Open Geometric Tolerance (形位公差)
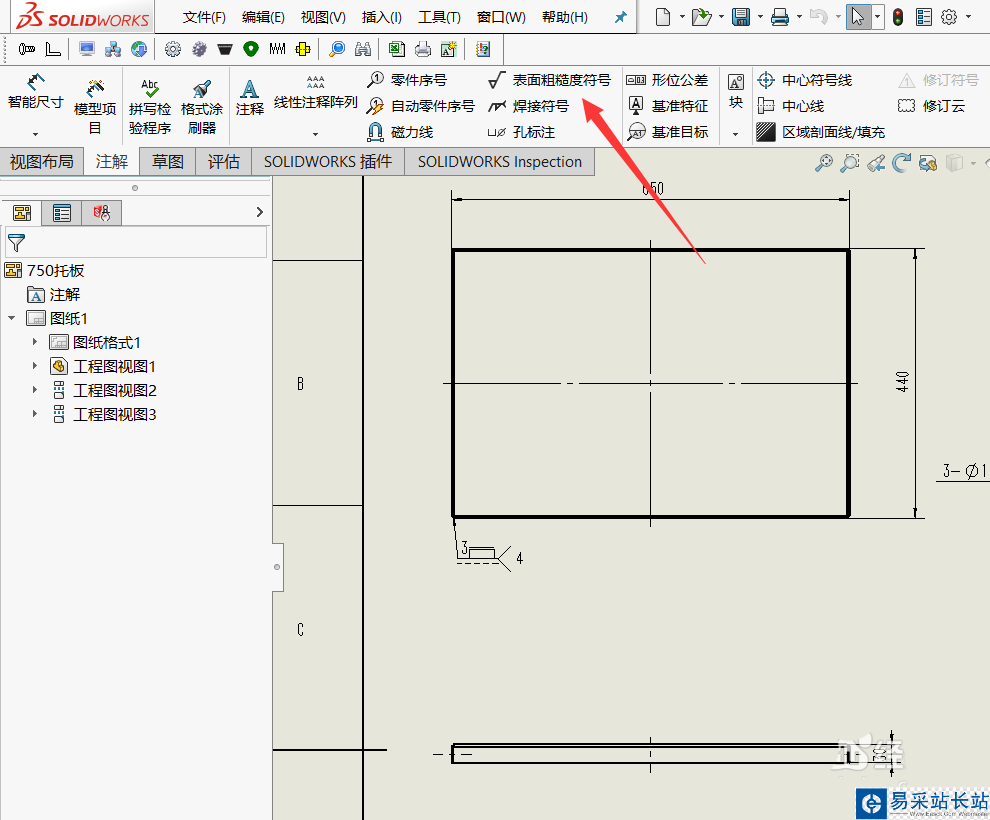Image resolution: width=990 pixels, height=820 pixels. click(x=667, y=80)
